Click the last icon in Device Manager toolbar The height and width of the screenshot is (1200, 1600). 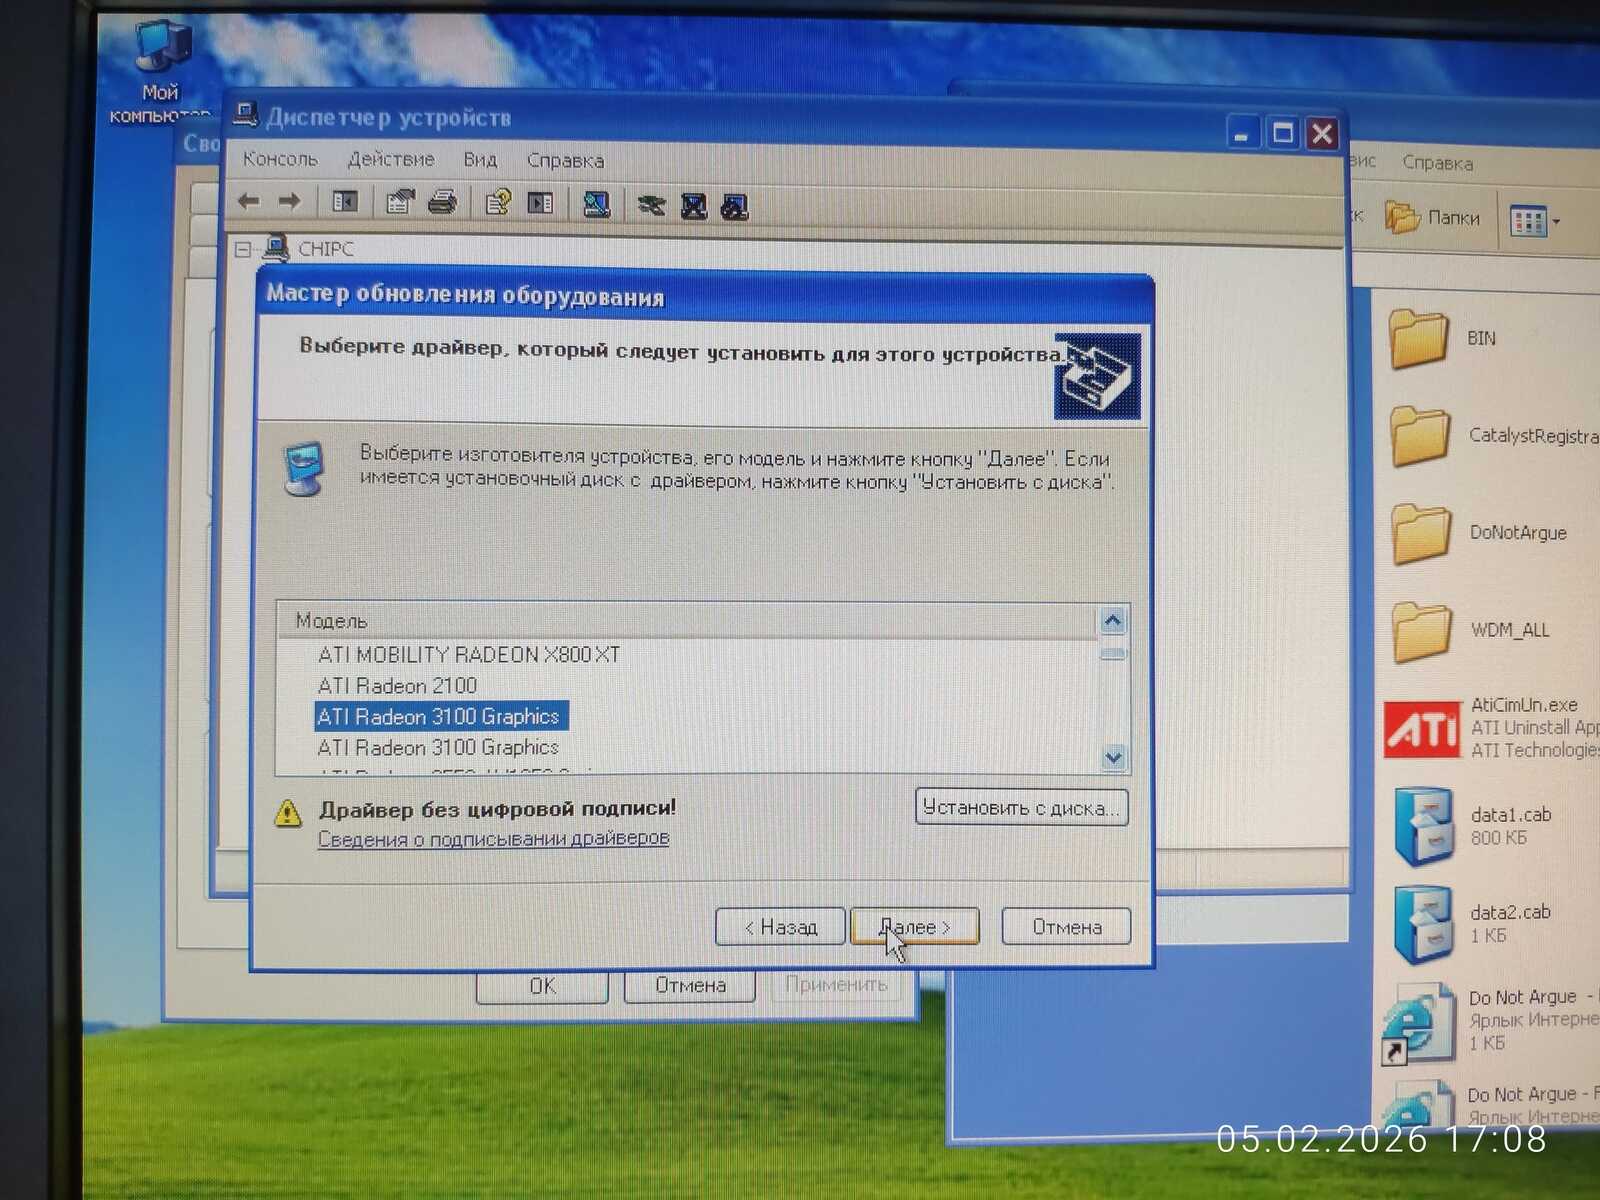[735, 208]
